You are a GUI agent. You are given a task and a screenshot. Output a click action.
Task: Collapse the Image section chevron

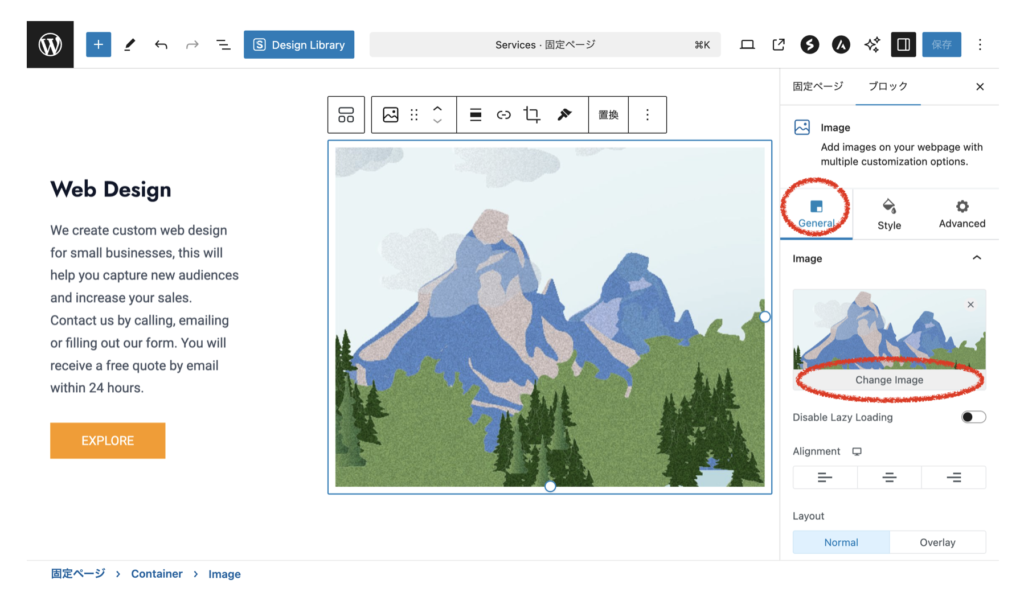coord(976,258)
